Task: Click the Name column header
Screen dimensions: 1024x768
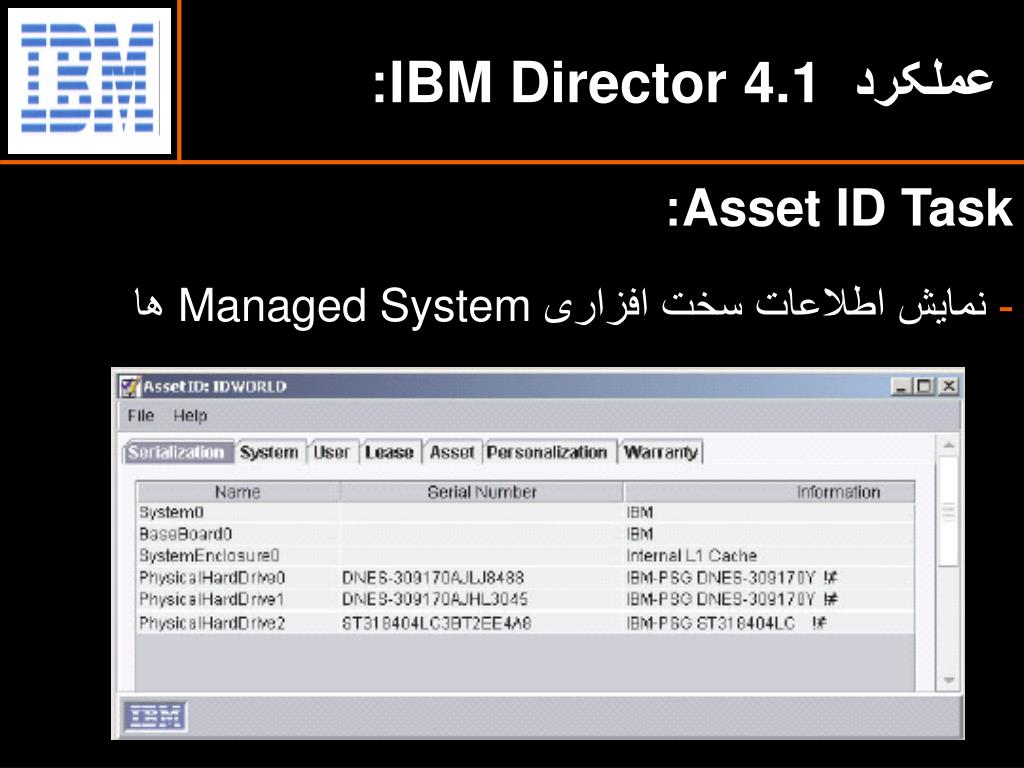Action: click(x=238, y=492)
